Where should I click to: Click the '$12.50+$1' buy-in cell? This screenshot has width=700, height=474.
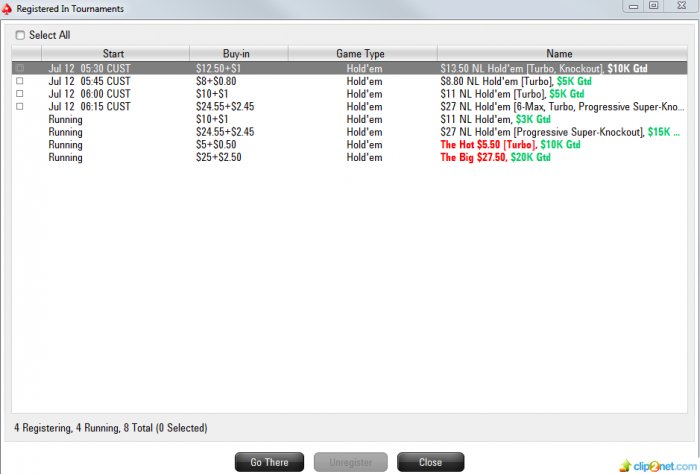[218, 68]
